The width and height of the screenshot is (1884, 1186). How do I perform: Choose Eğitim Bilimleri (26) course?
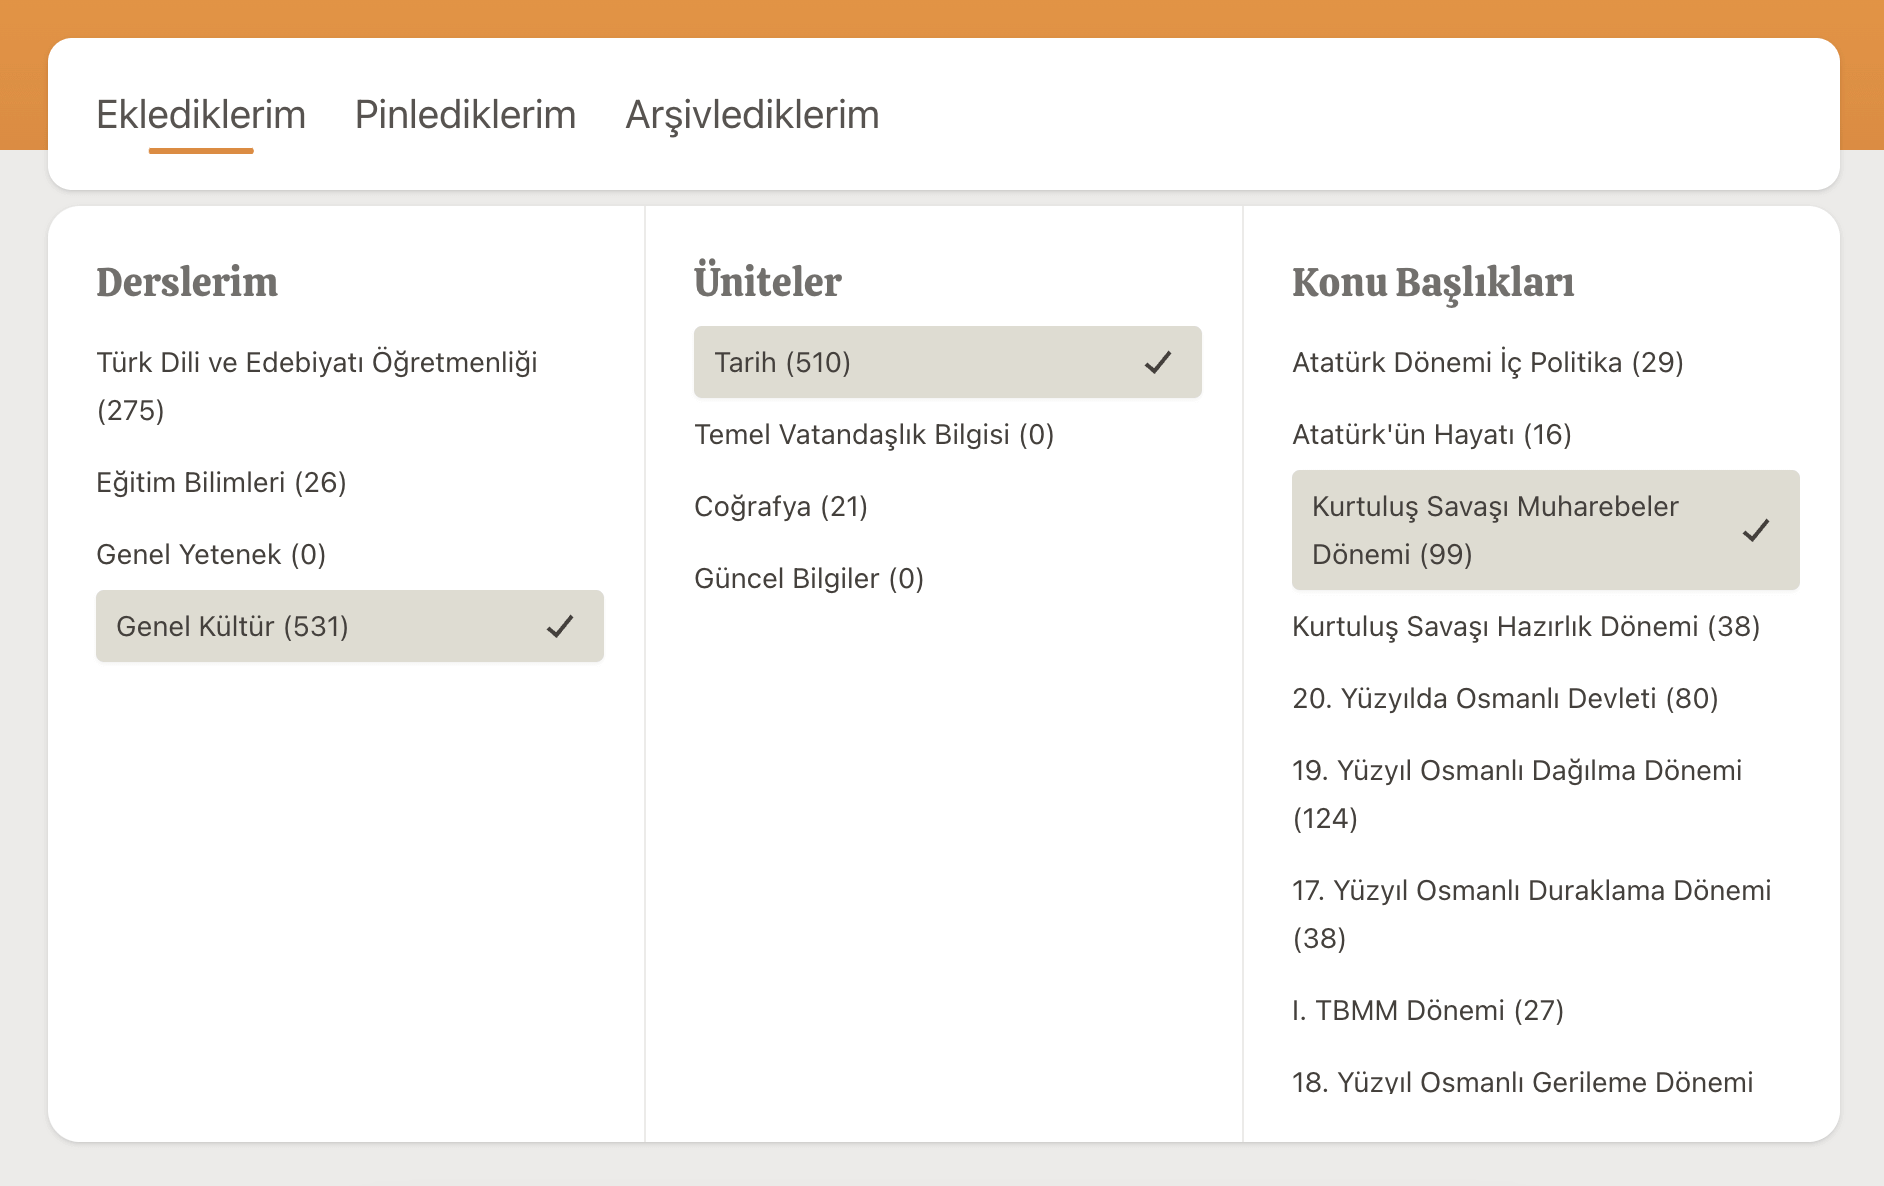pyautogui.click(x=221, y=482)
